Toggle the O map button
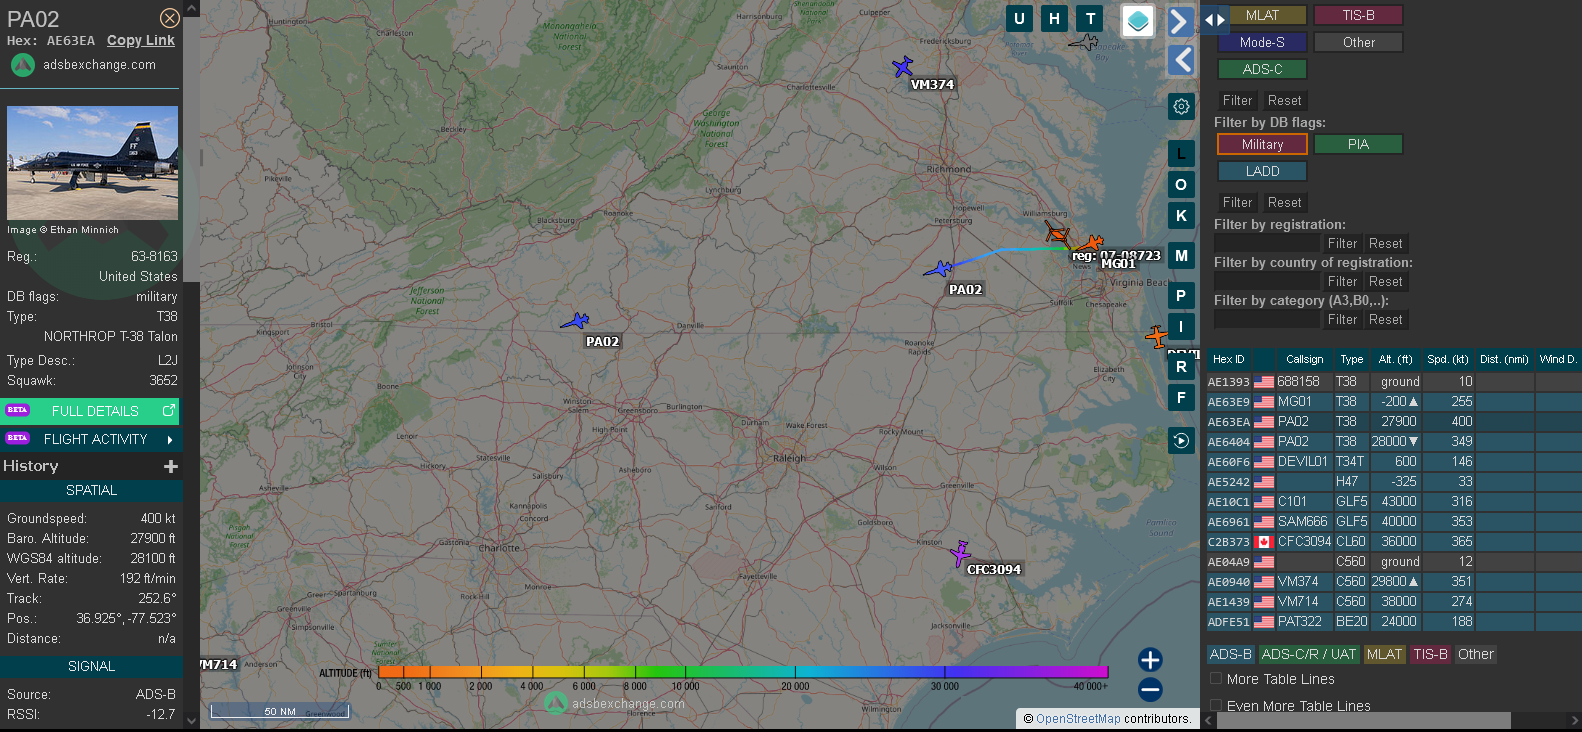 pos(1181,185)
